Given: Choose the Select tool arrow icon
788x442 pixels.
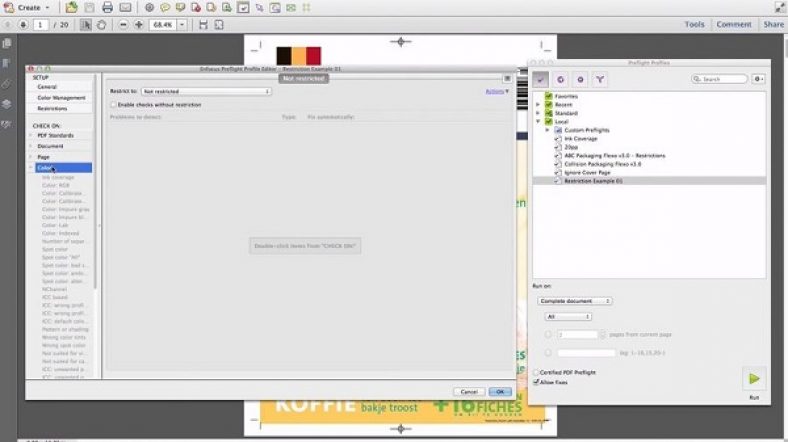Looking at the screenshot, I should 86,24.
